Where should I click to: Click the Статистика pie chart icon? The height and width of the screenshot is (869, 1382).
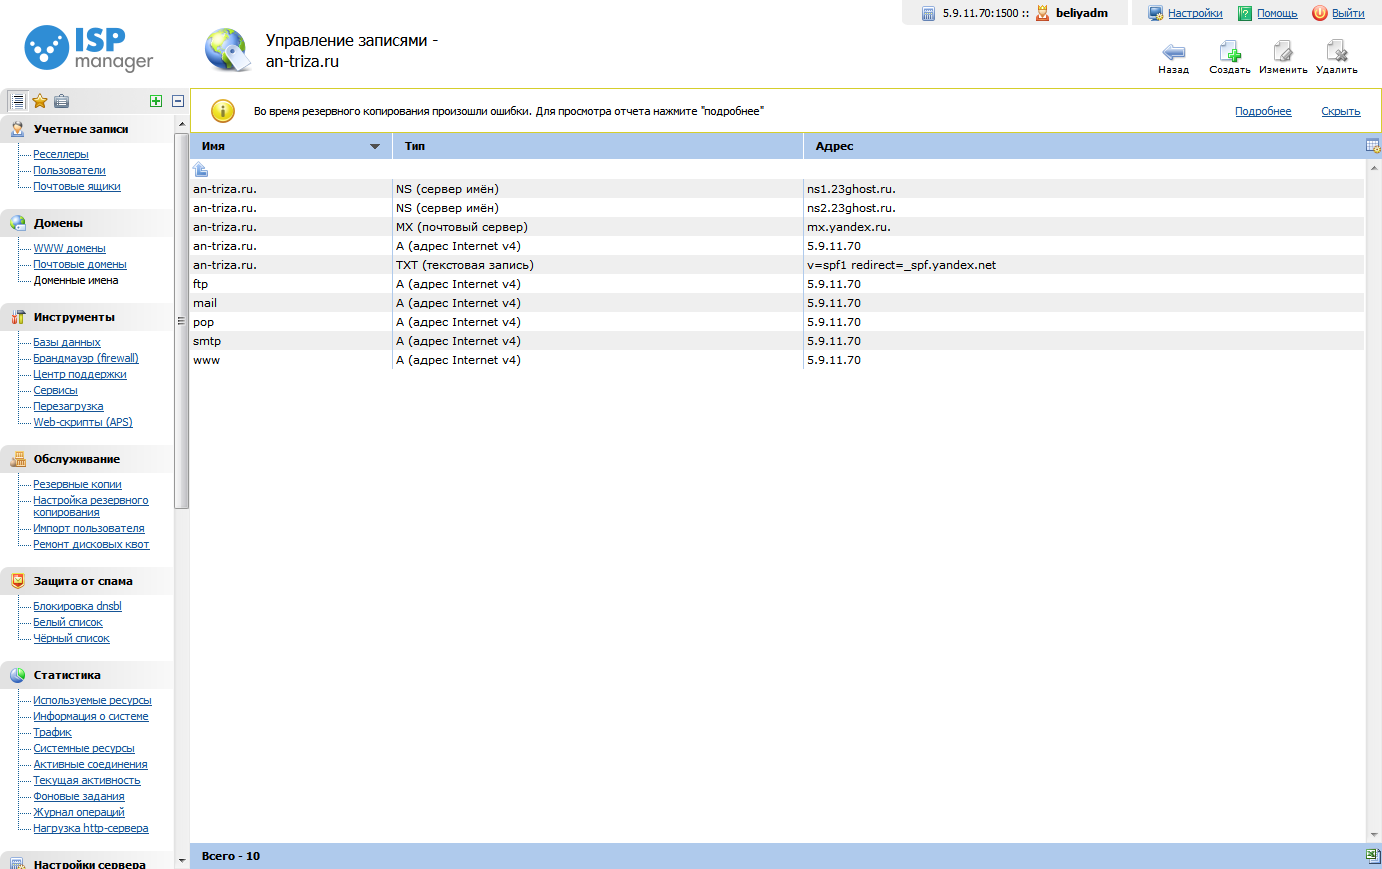click(18, 675)
